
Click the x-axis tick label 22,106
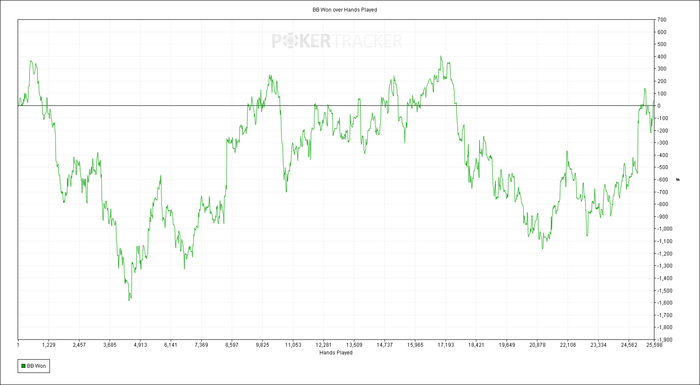coord(568,345)
